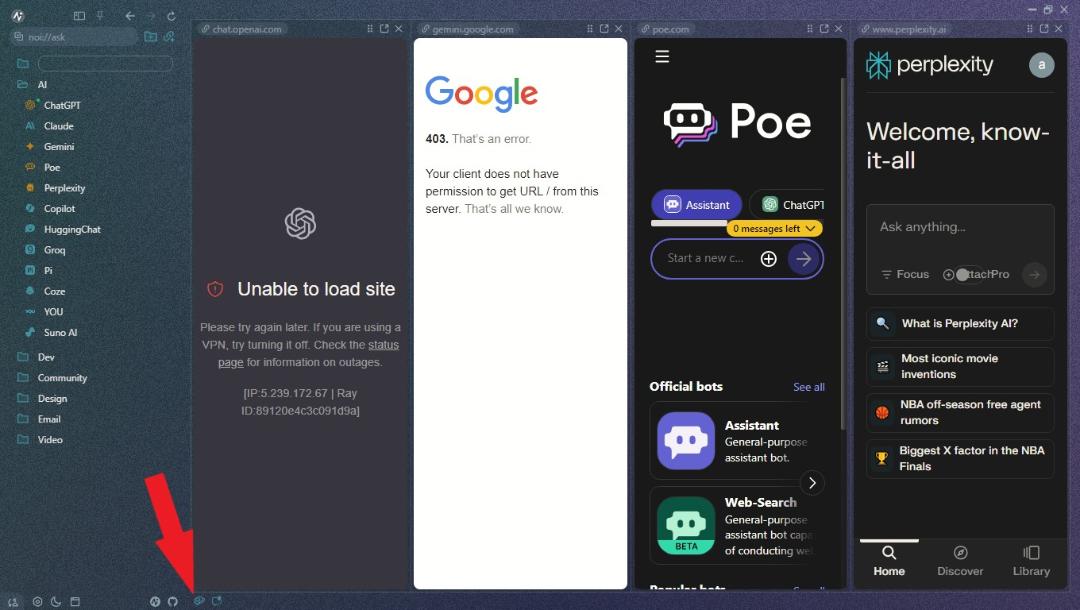Click the window icon in bottom bar
This screenshot has height=610, width=1080.
tap(75, 601)
